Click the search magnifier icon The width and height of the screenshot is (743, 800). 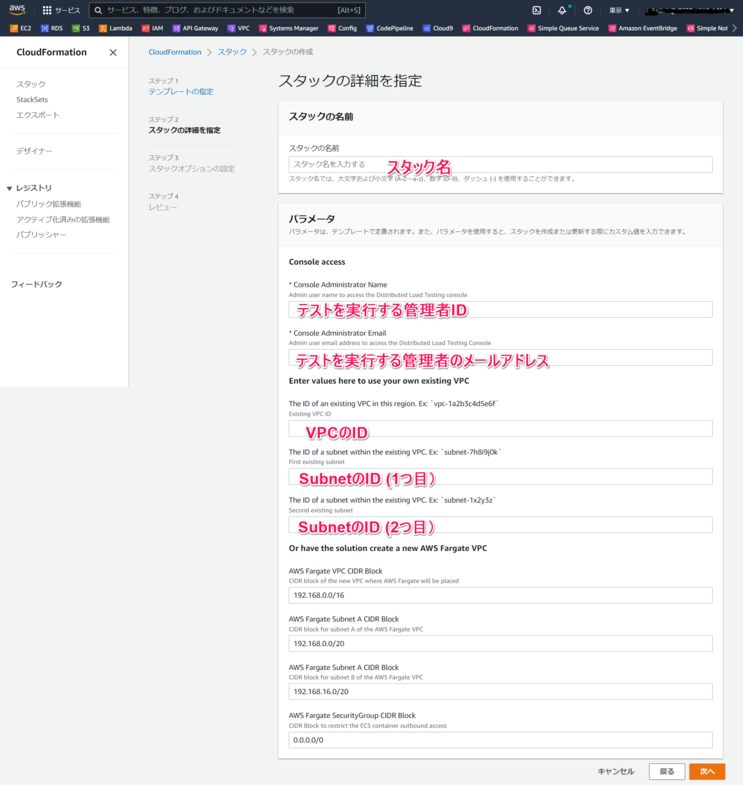click(x=98, y=10)
